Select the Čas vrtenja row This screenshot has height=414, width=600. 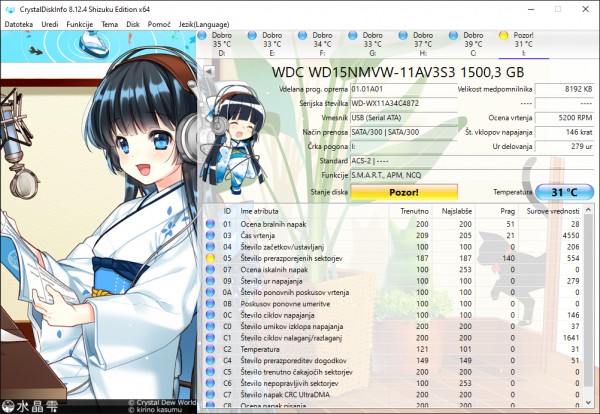393,235
